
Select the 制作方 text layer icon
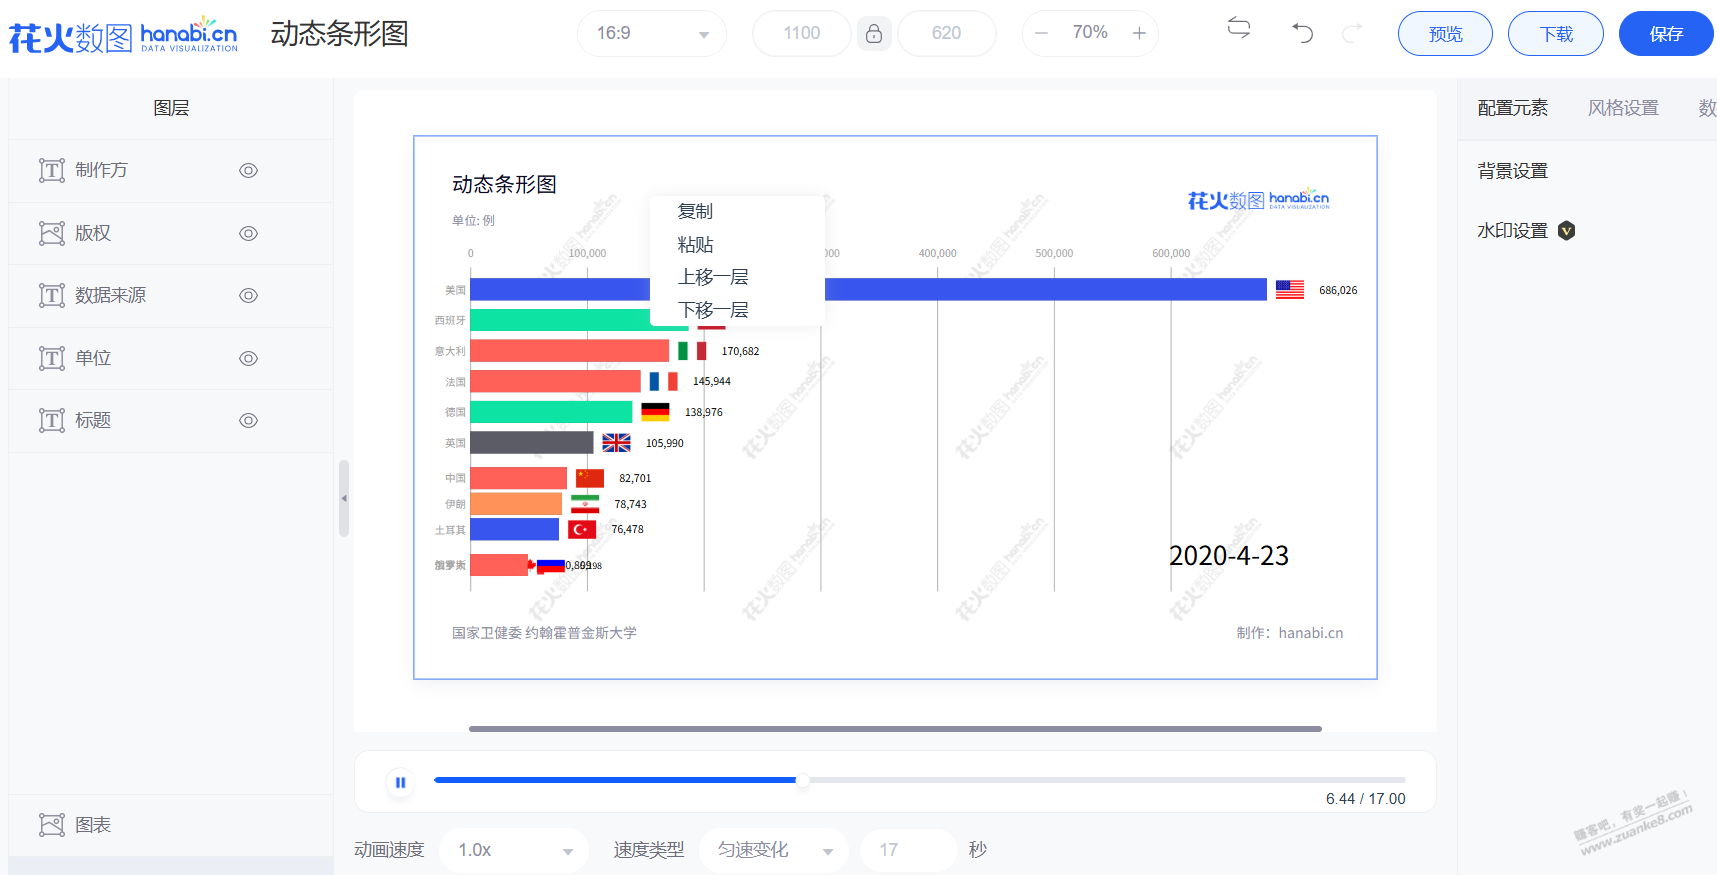[x=52, y=171]
